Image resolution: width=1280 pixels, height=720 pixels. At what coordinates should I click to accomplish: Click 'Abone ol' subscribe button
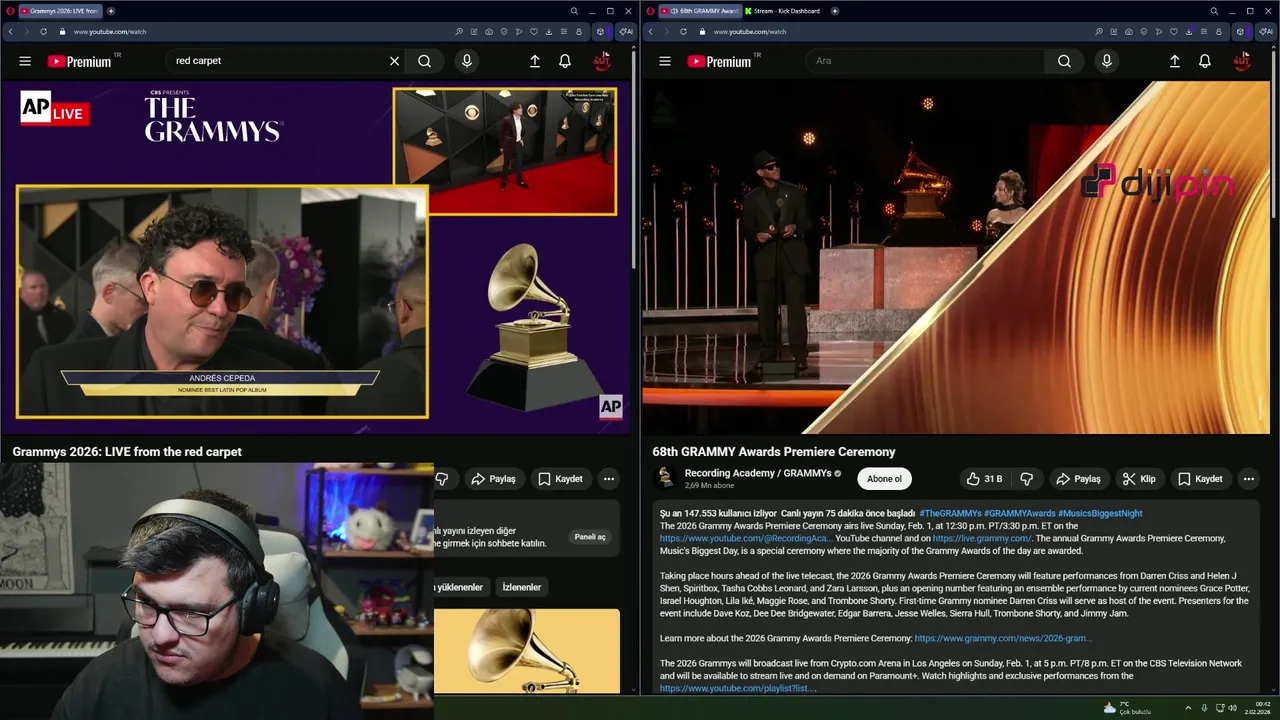click(884, 479)
